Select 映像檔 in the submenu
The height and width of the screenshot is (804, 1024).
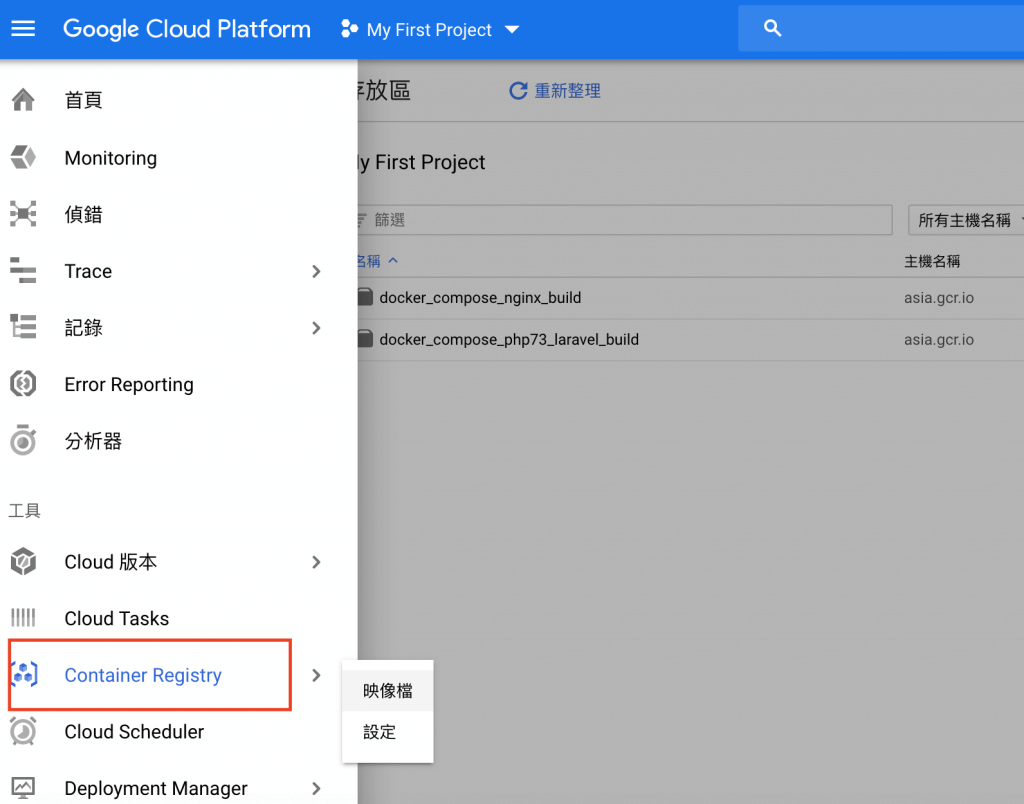point(387,690)
